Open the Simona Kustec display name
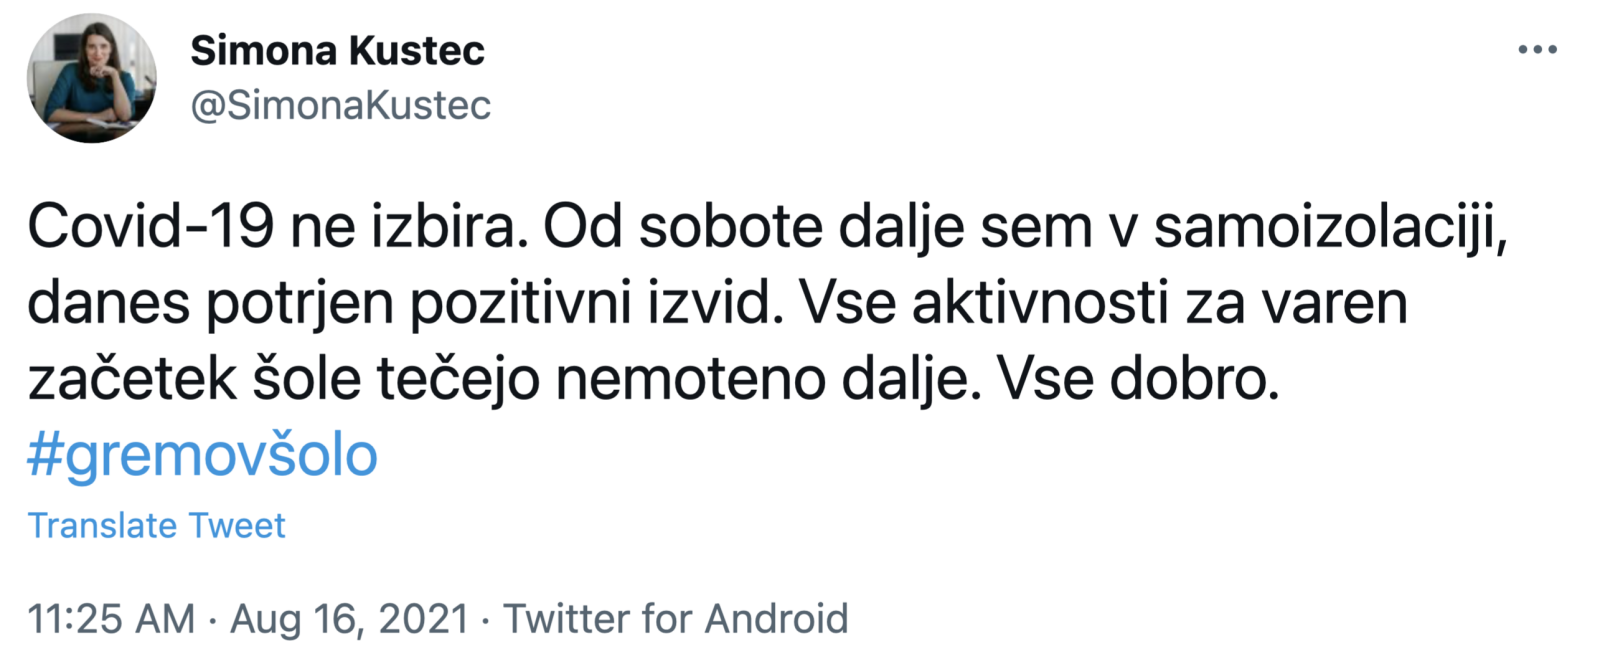Screen dimensions: 1600x669 [337, 50]
